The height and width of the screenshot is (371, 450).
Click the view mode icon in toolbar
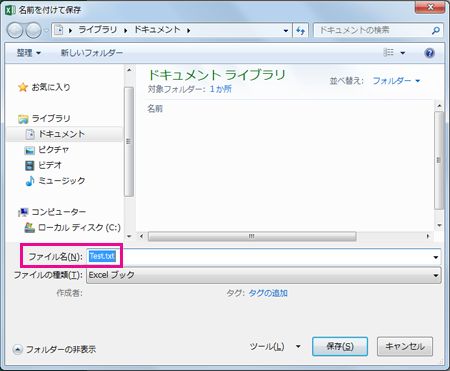pos(388,53)
